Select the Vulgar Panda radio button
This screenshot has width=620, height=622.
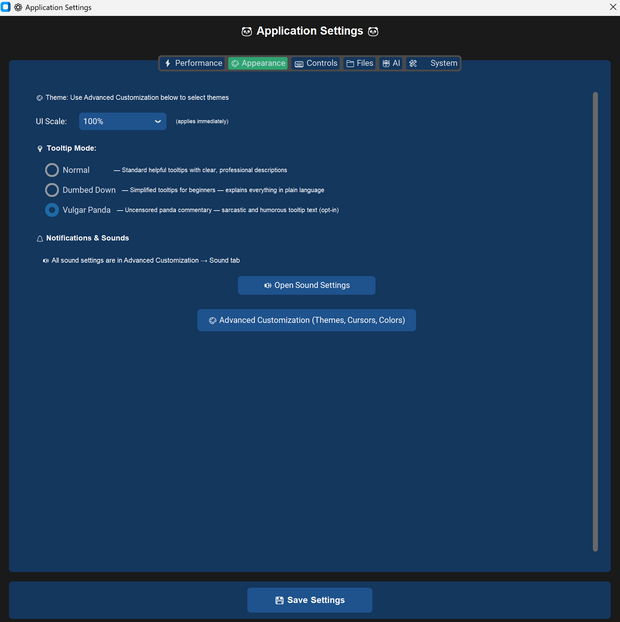point(52,210)
